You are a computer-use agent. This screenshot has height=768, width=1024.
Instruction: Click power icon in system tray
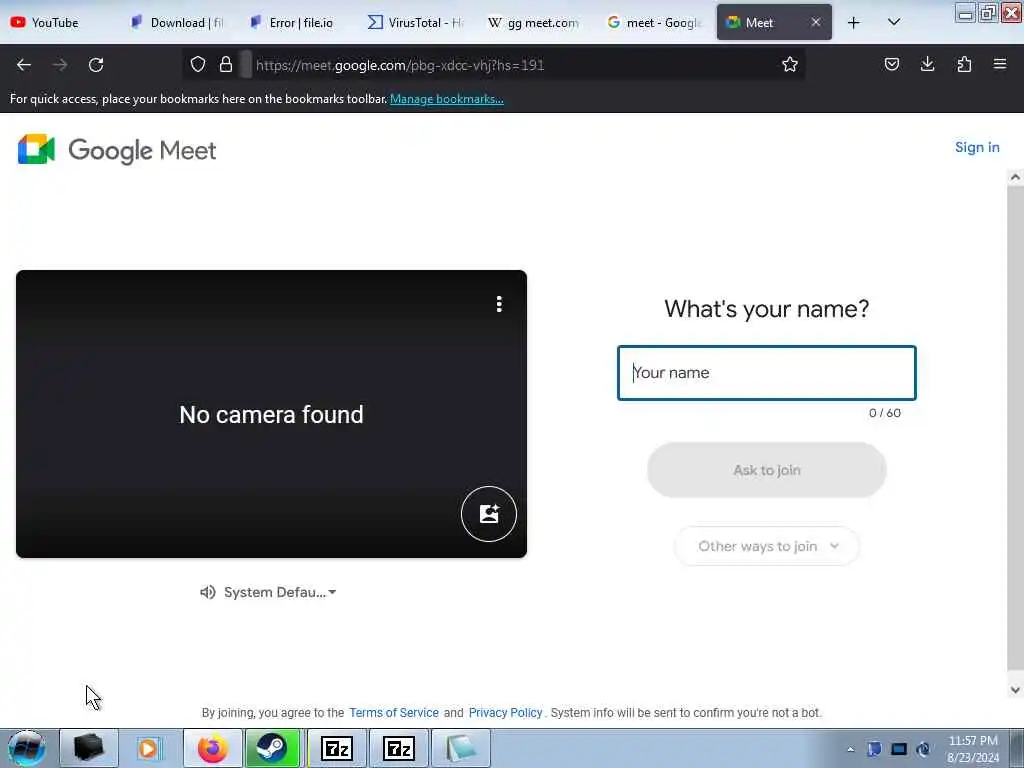[923, 749]
